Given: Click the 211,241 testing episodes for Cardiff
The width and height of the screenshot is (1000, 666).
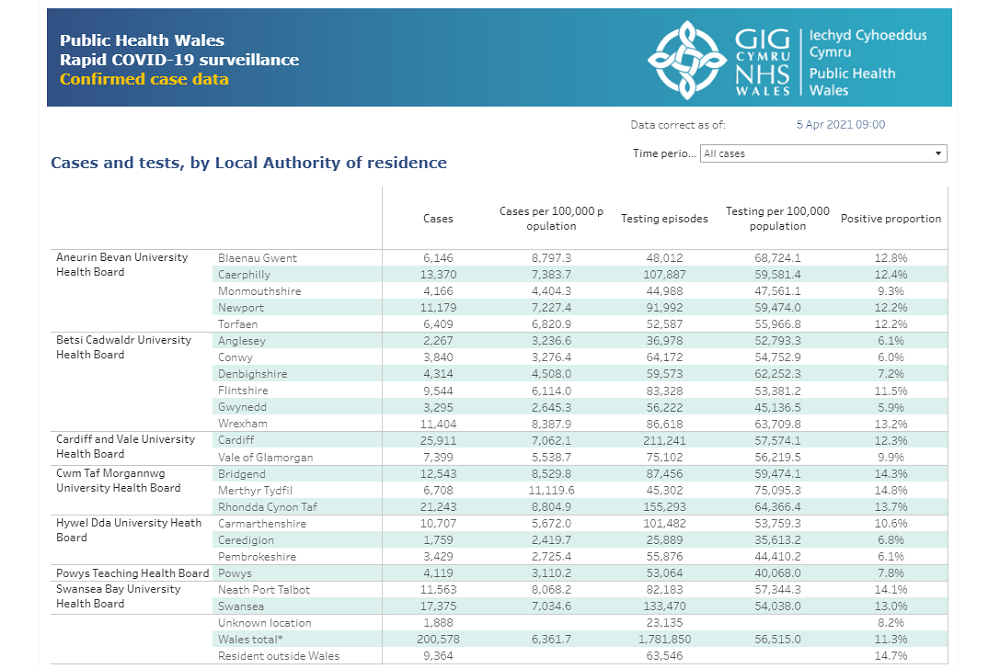Looking at the screenshot, I should point(665,441).
